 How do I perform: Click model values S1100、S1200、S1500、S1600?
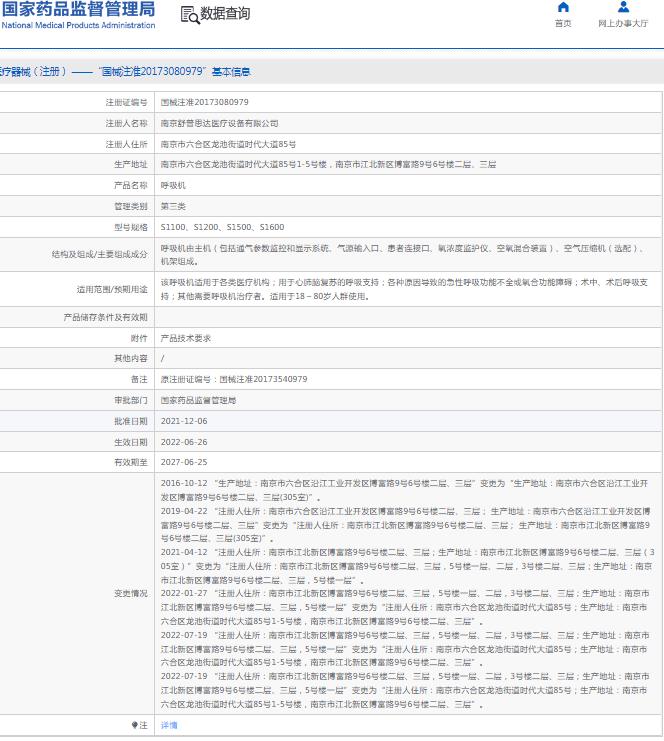click(222, 227)
